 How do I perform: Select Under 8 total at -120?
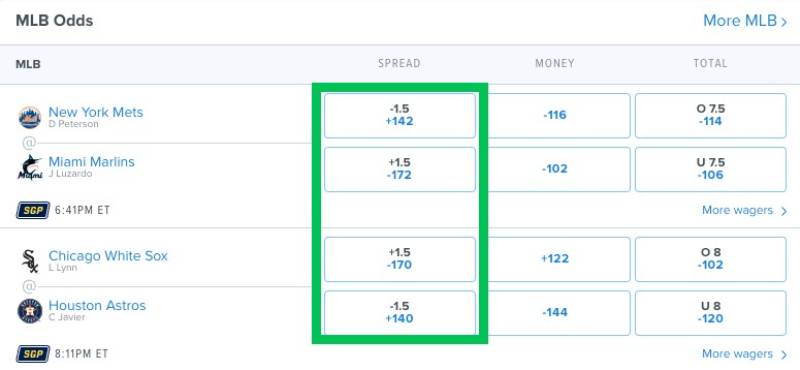point(710,313)
